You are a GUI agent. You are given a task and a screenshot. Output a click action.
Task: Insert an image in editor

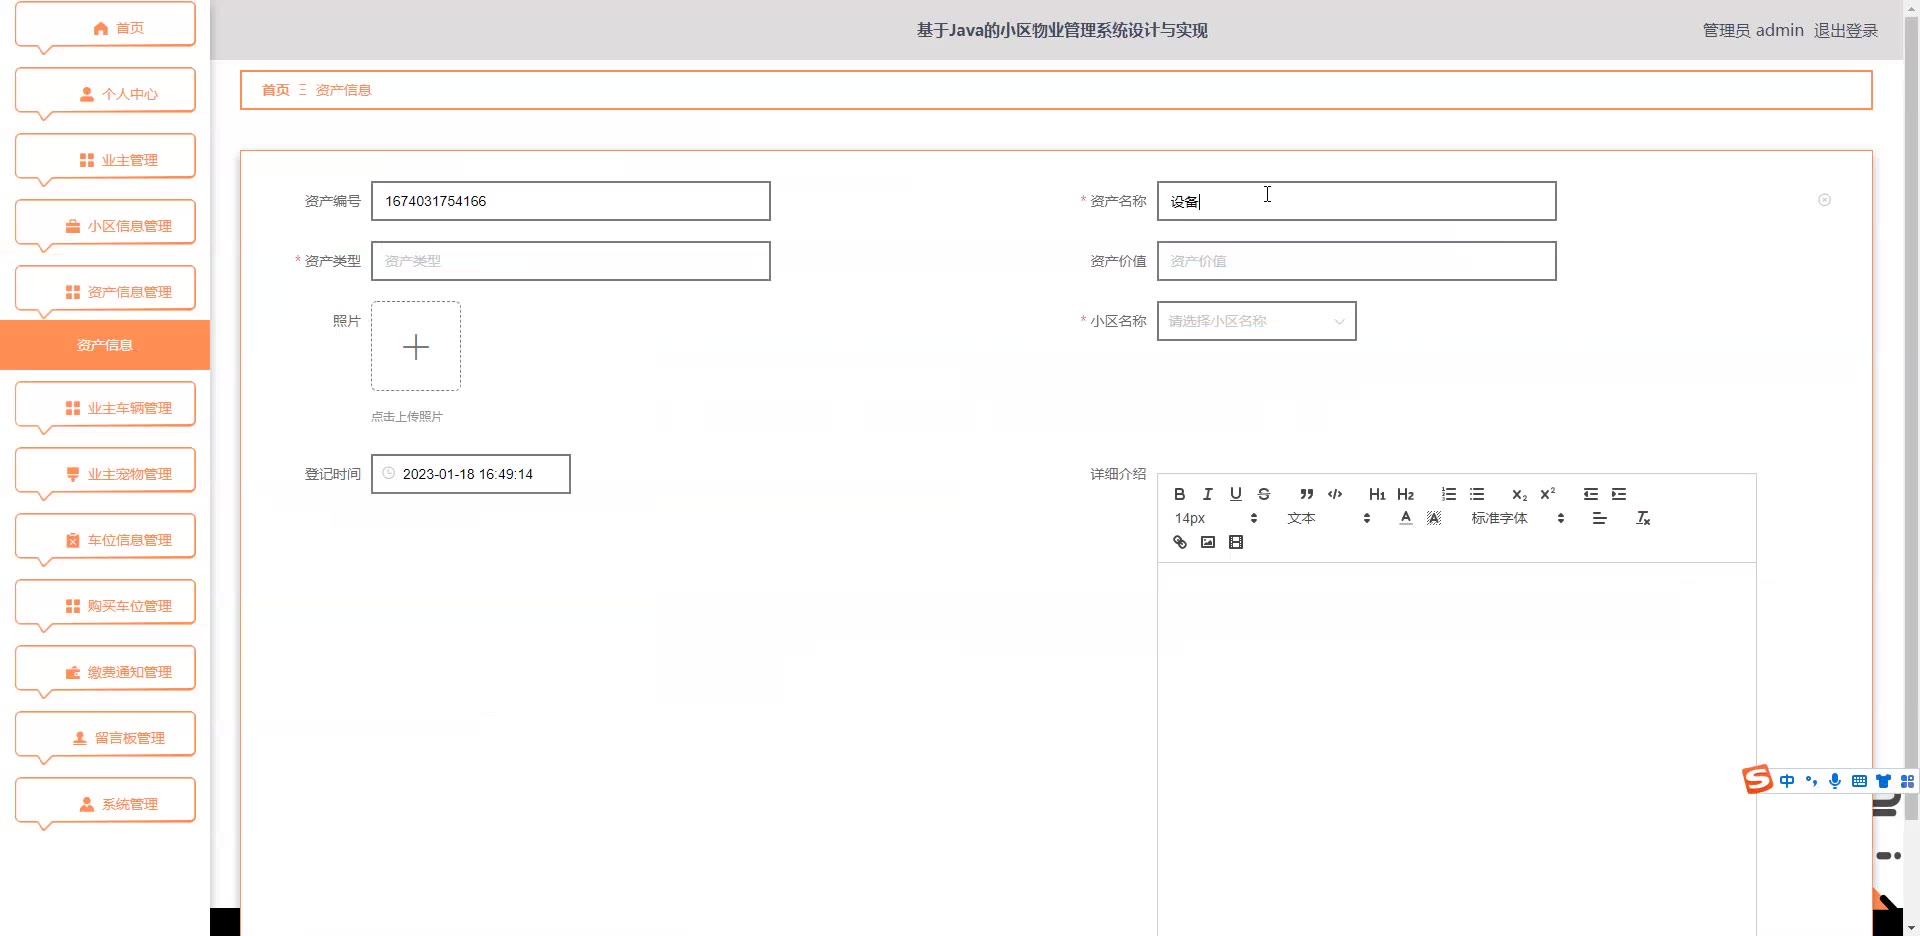coord(1208,542)
